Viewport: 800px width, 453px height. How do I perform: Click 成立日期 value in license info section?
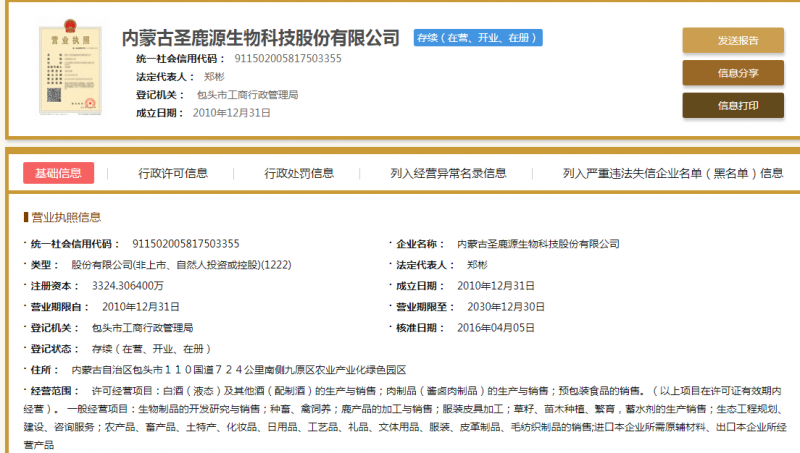(495, 286)
